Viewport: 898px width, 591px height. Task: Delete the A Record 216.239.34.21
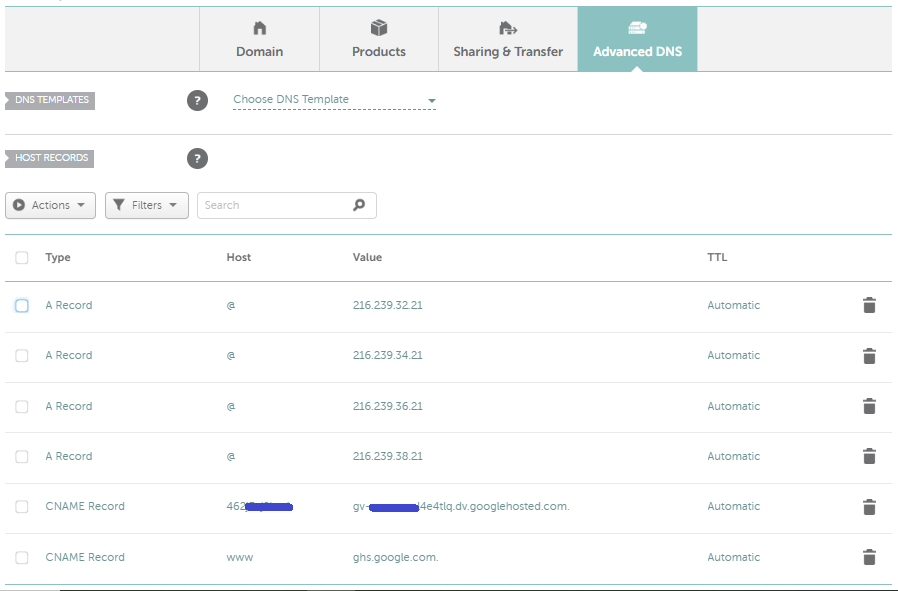(x=869, y=356)
